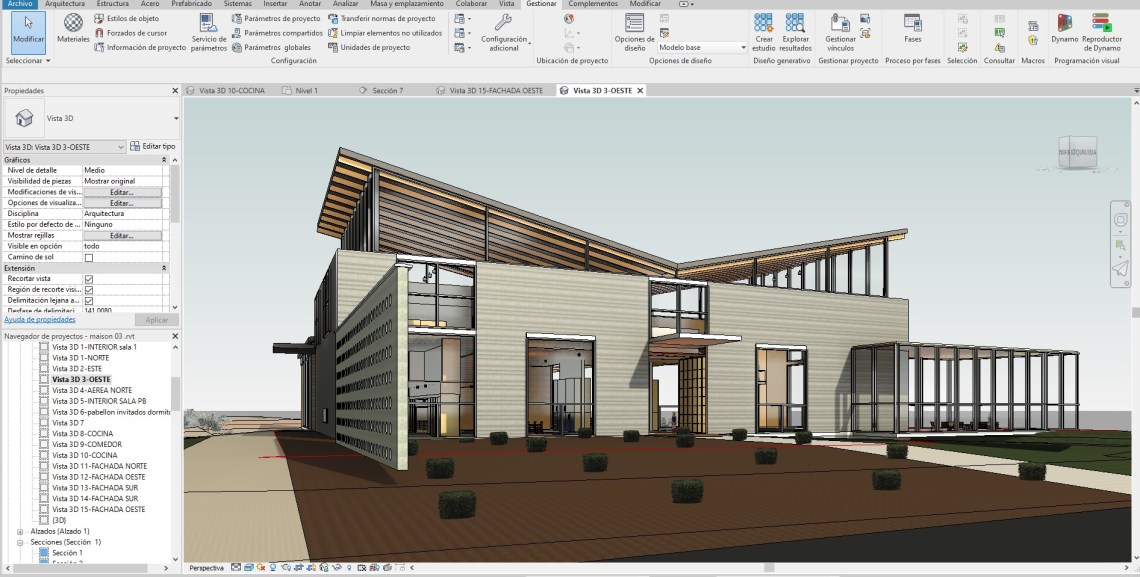Select Vista 3D 8-COCINA in project browser

coord(82,433)
